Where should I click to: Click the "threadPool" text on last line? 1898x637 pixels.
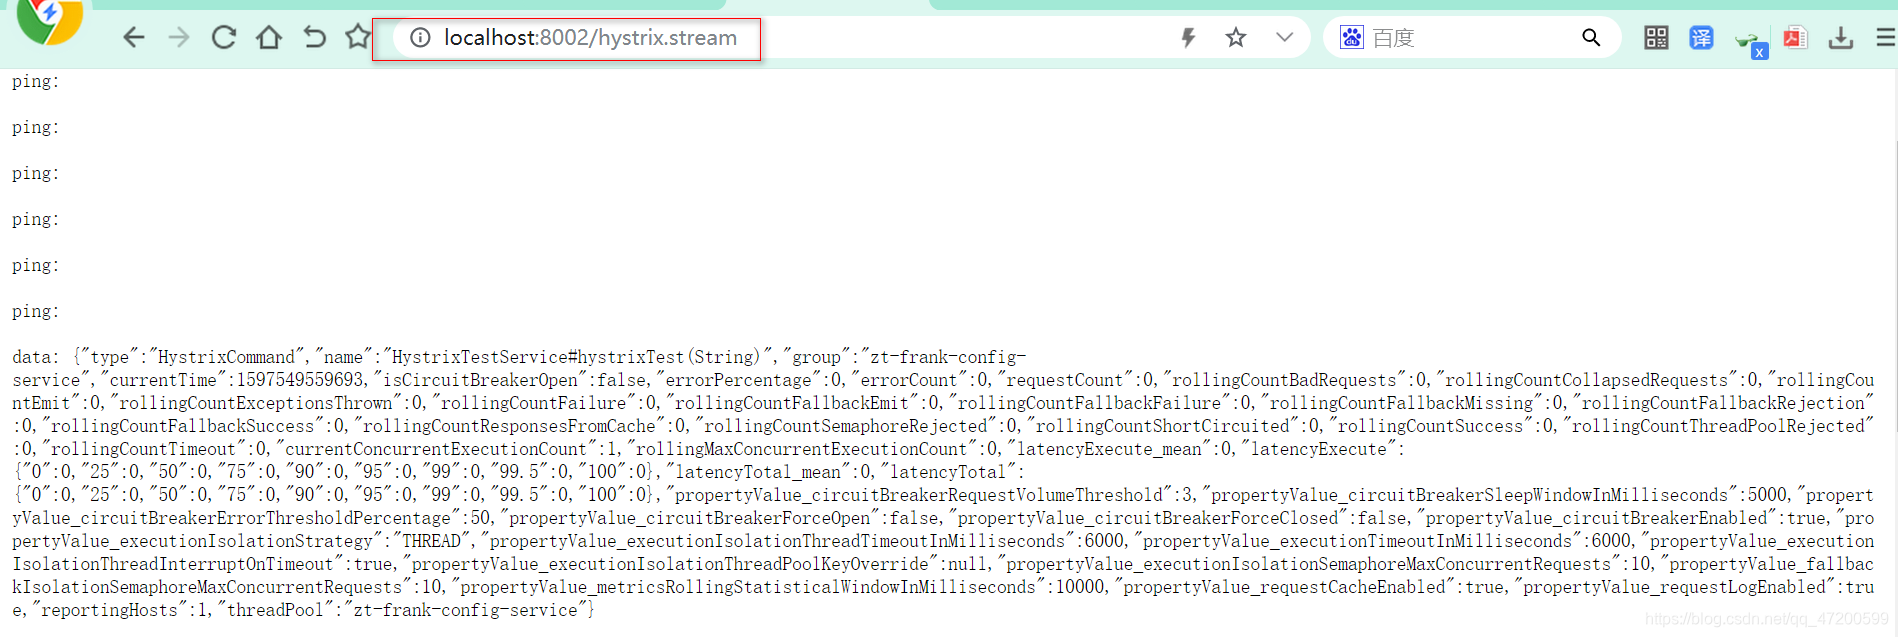point(275,610)
